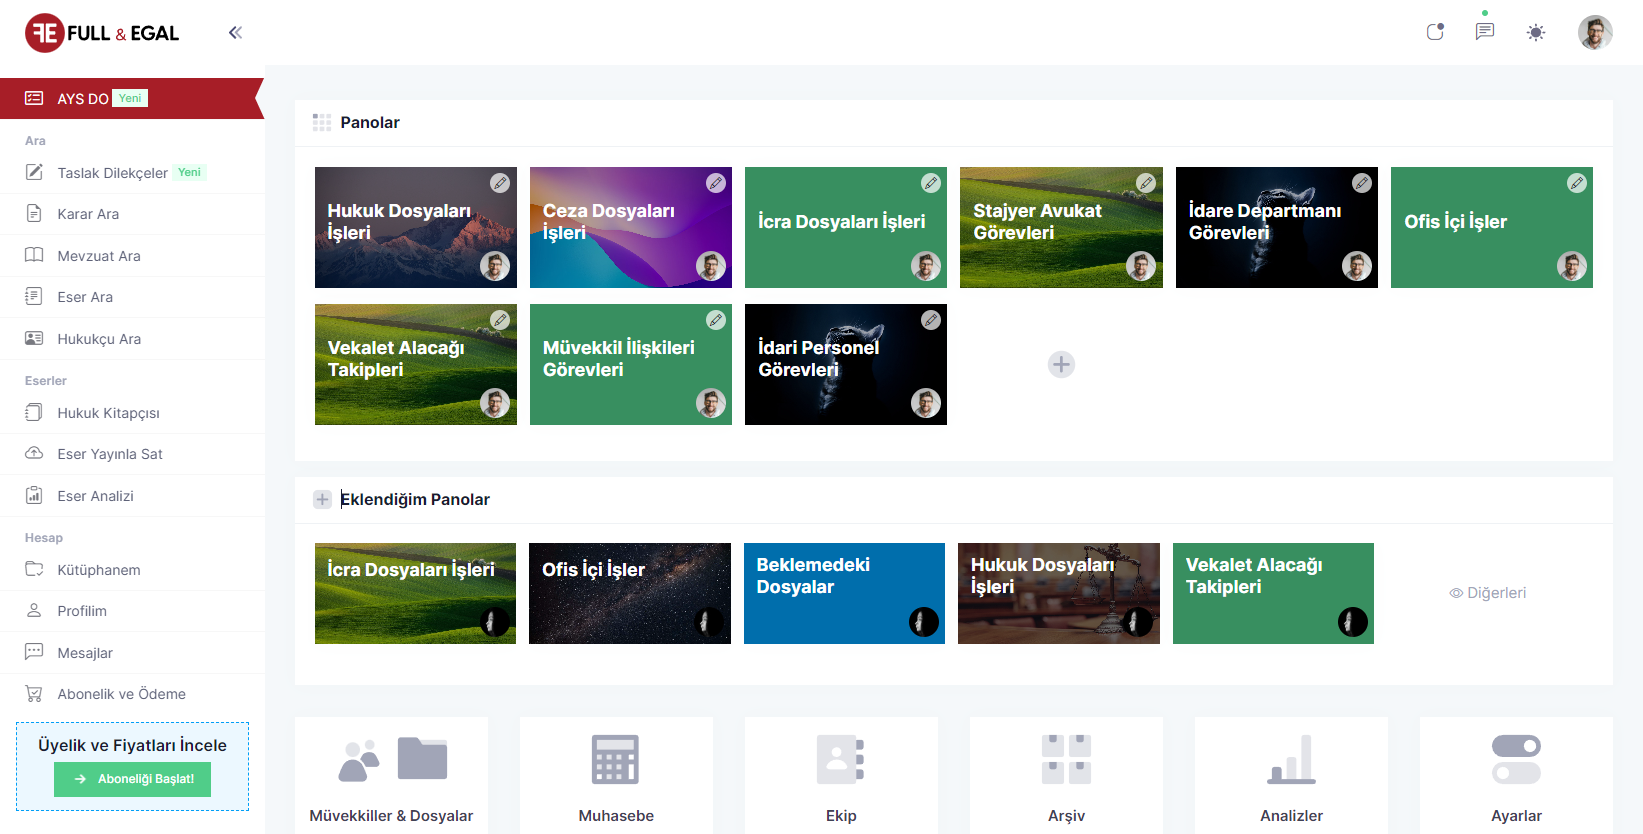Collapse the sidebar with double-chevron icon
The height and width of the screenshot is (834, 1643).
235,33
